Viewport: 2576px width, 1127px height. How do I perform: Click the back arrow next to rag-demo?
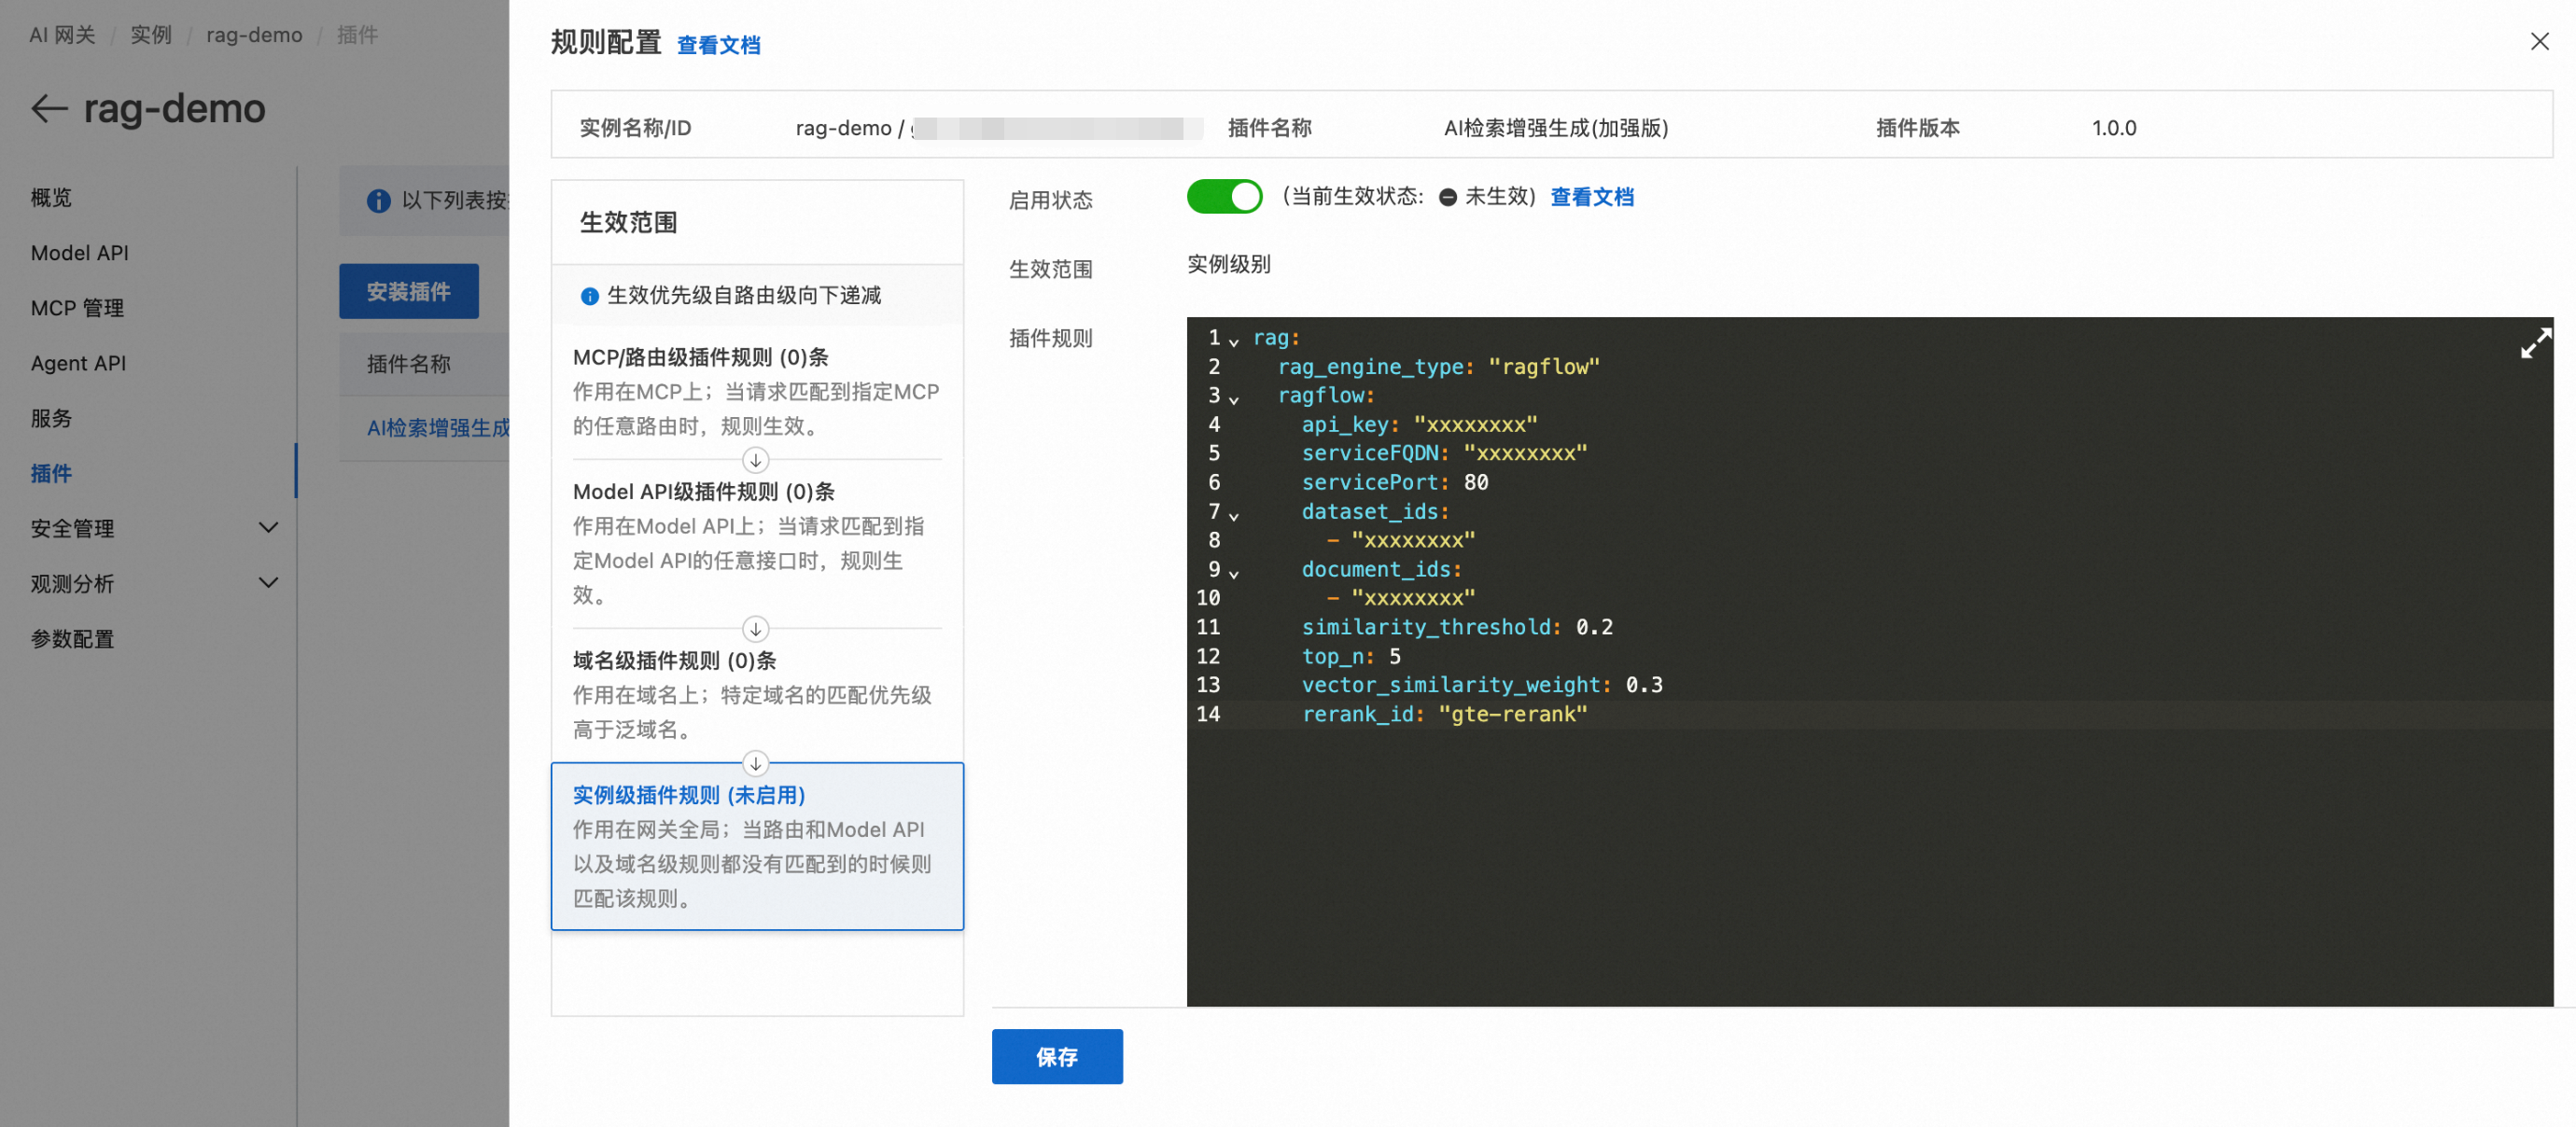coord(49,108)
